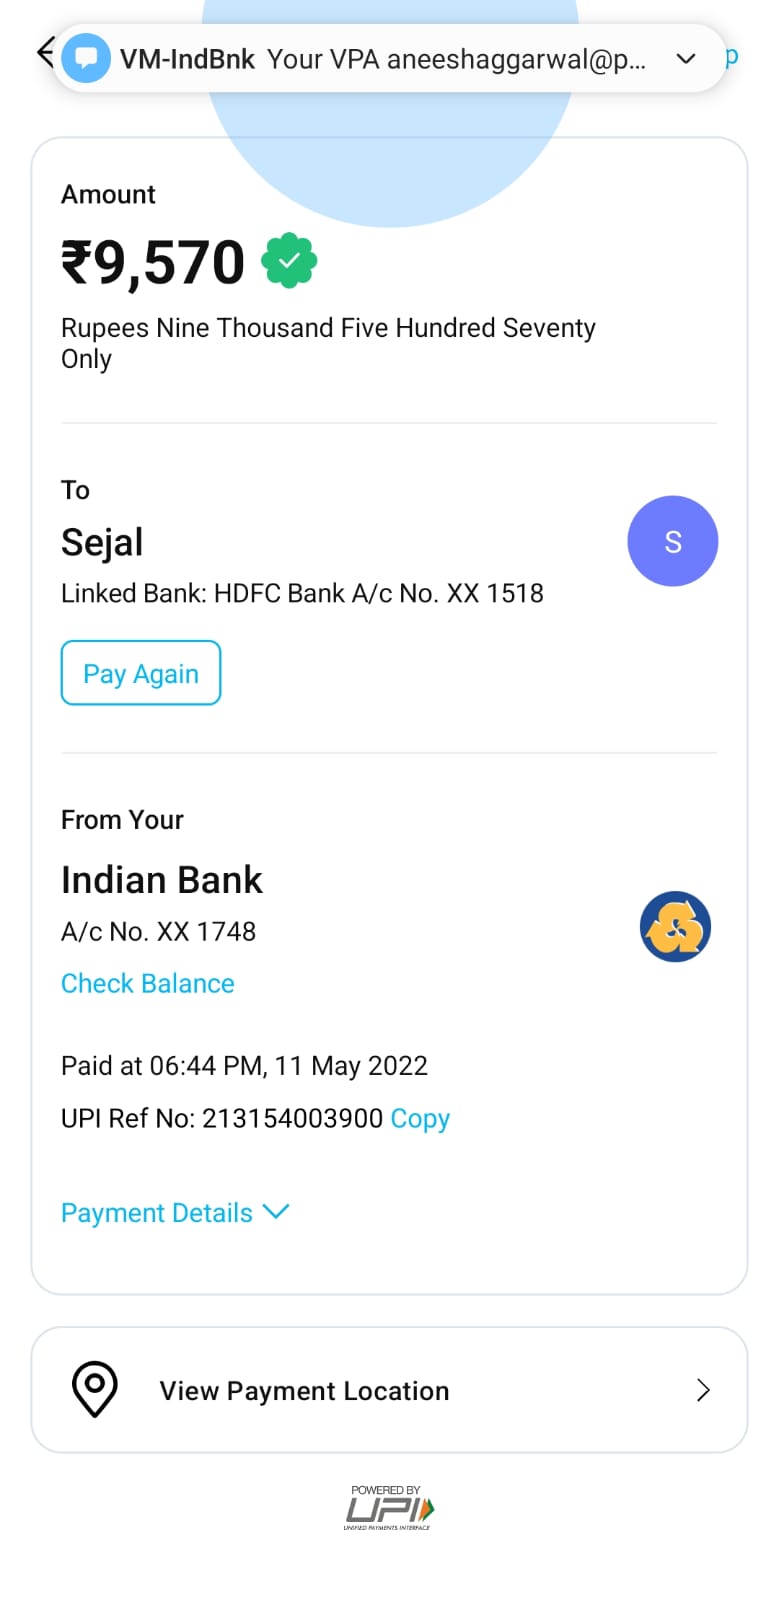Tap the Indian Bank account name heading

point(162,880)
